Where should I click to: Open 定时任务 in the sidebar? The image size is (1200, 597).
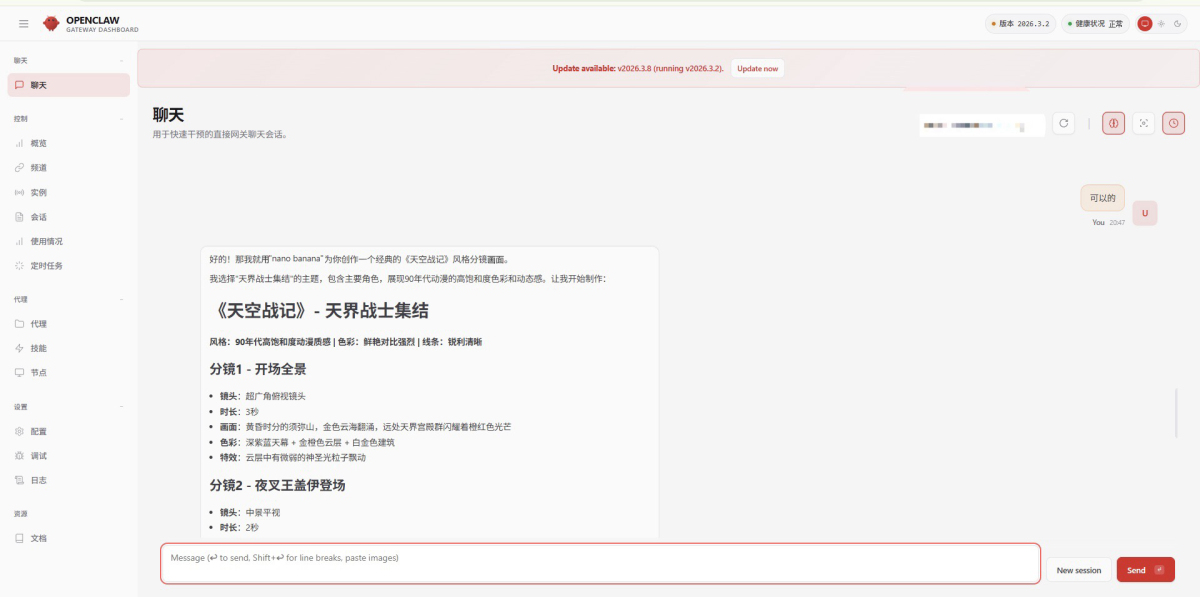point(46,266)
